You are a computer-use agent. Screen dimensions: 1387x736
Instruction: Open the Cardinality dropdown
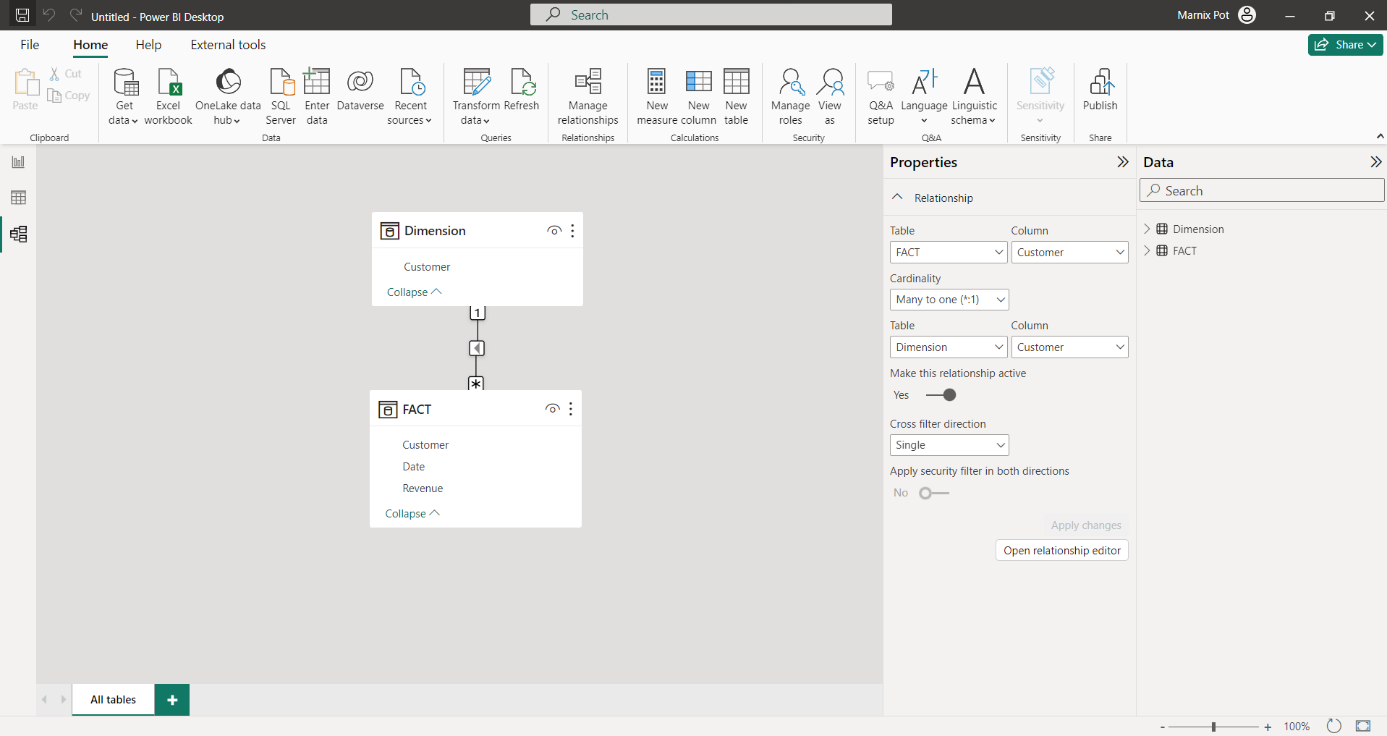(x=949, y=299)
